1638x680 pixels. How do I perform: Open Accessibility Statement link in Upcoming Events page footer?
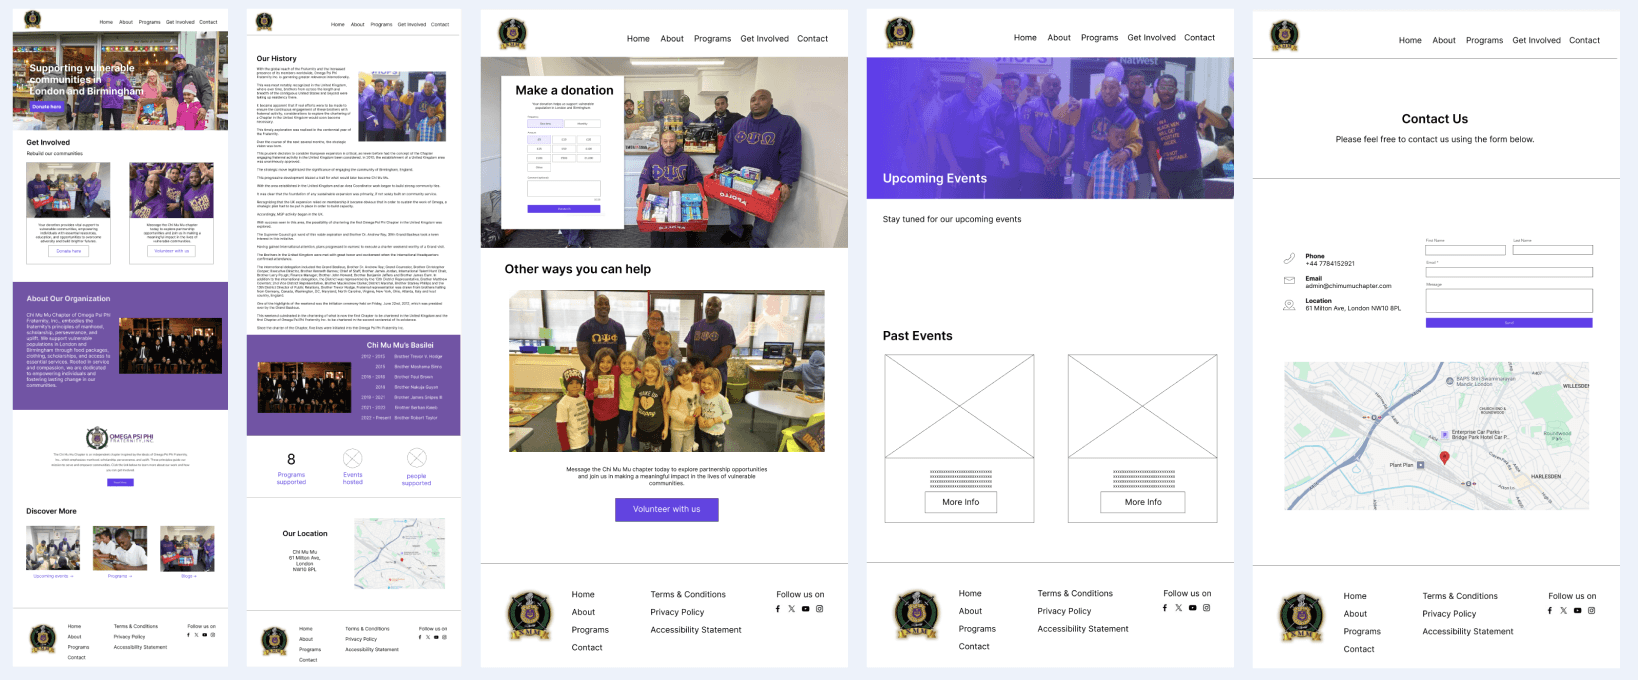point(1082,629)
